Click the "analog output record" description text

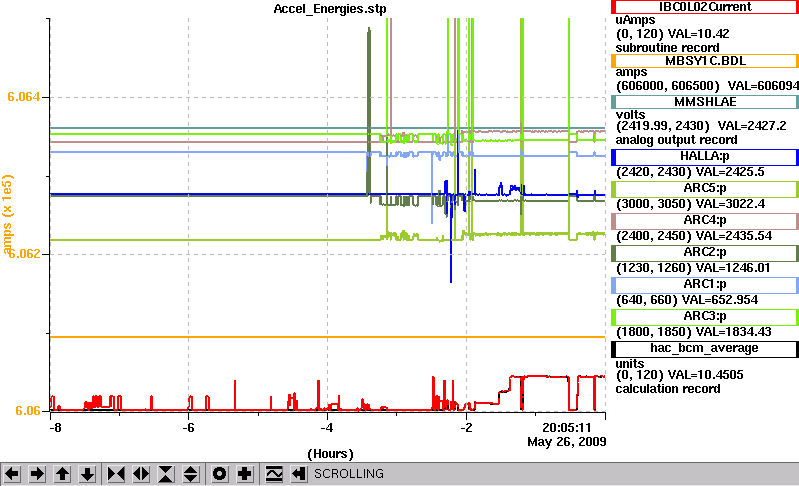[x=676, y=140]
